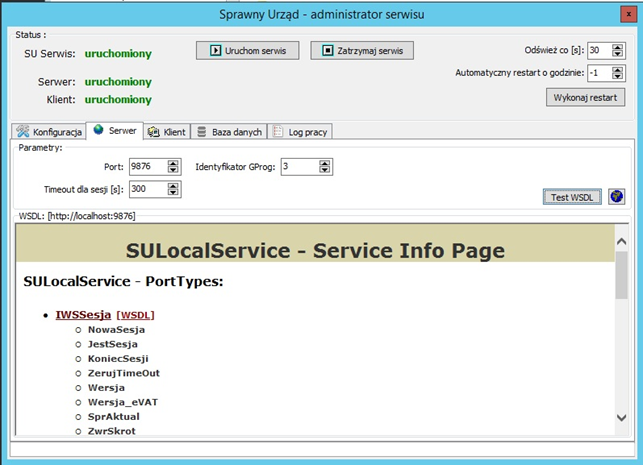Increase Timeout dla sesji value

(x=173, y=186)
